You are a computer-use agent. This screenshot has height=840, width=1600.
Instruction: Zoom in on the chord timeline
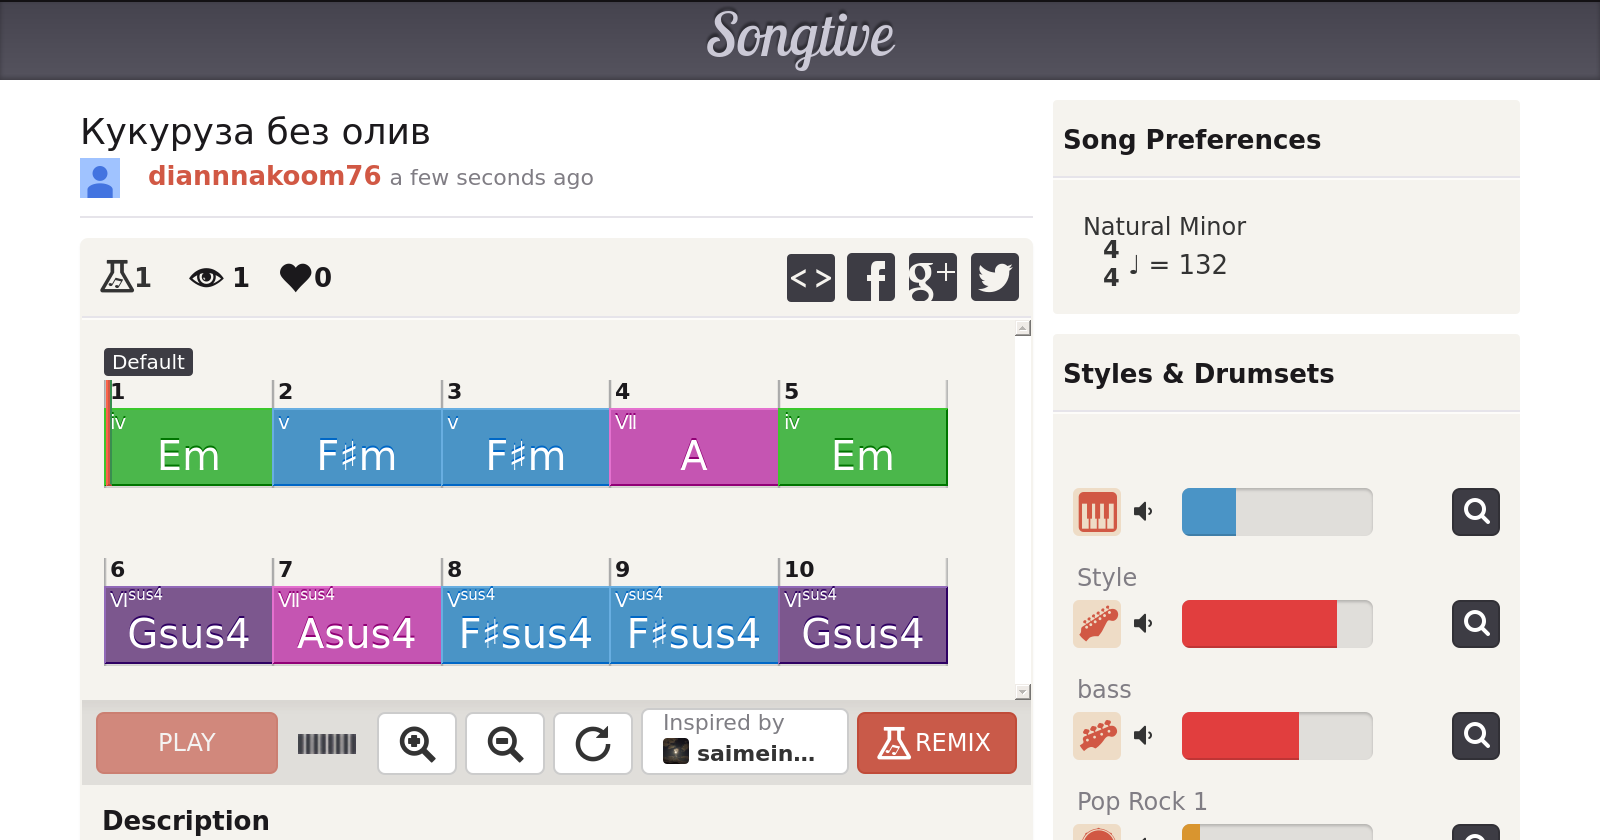click(x=417, y=743)
